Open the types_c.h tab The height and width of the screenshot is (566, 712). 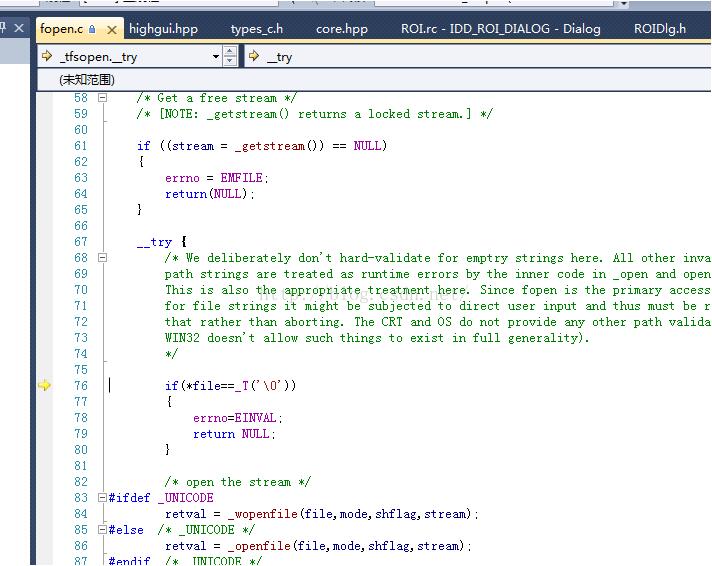(x=256, y=29)
